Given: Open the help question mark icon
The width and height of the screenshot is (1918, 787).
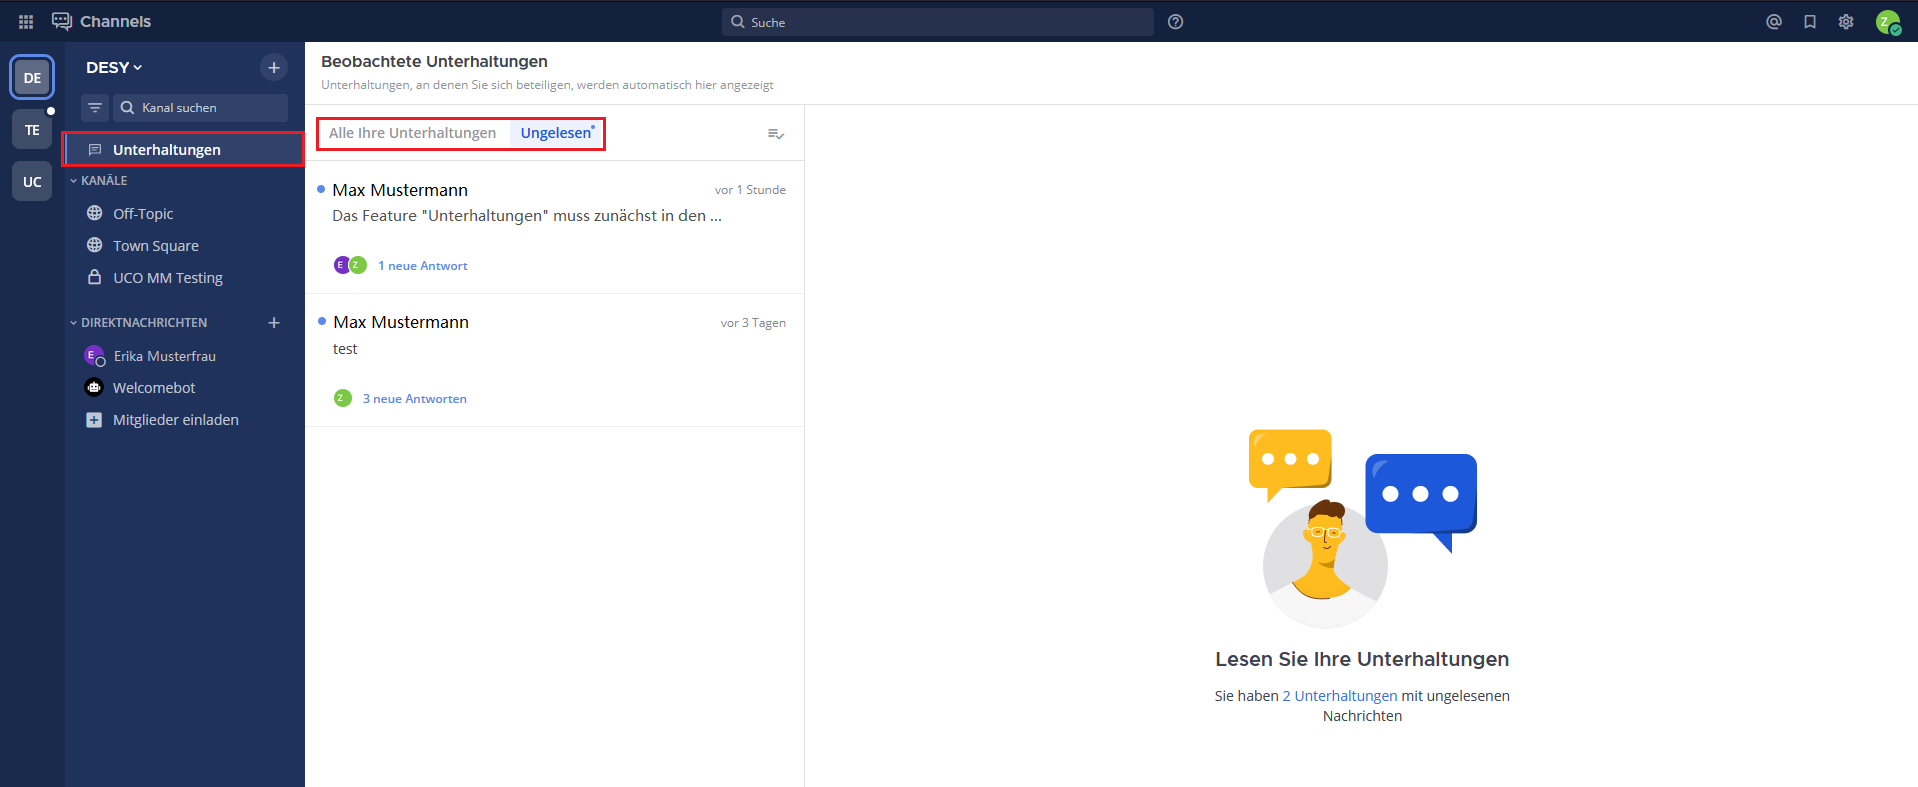Looking at the screenshot, I should point(1175,22).
